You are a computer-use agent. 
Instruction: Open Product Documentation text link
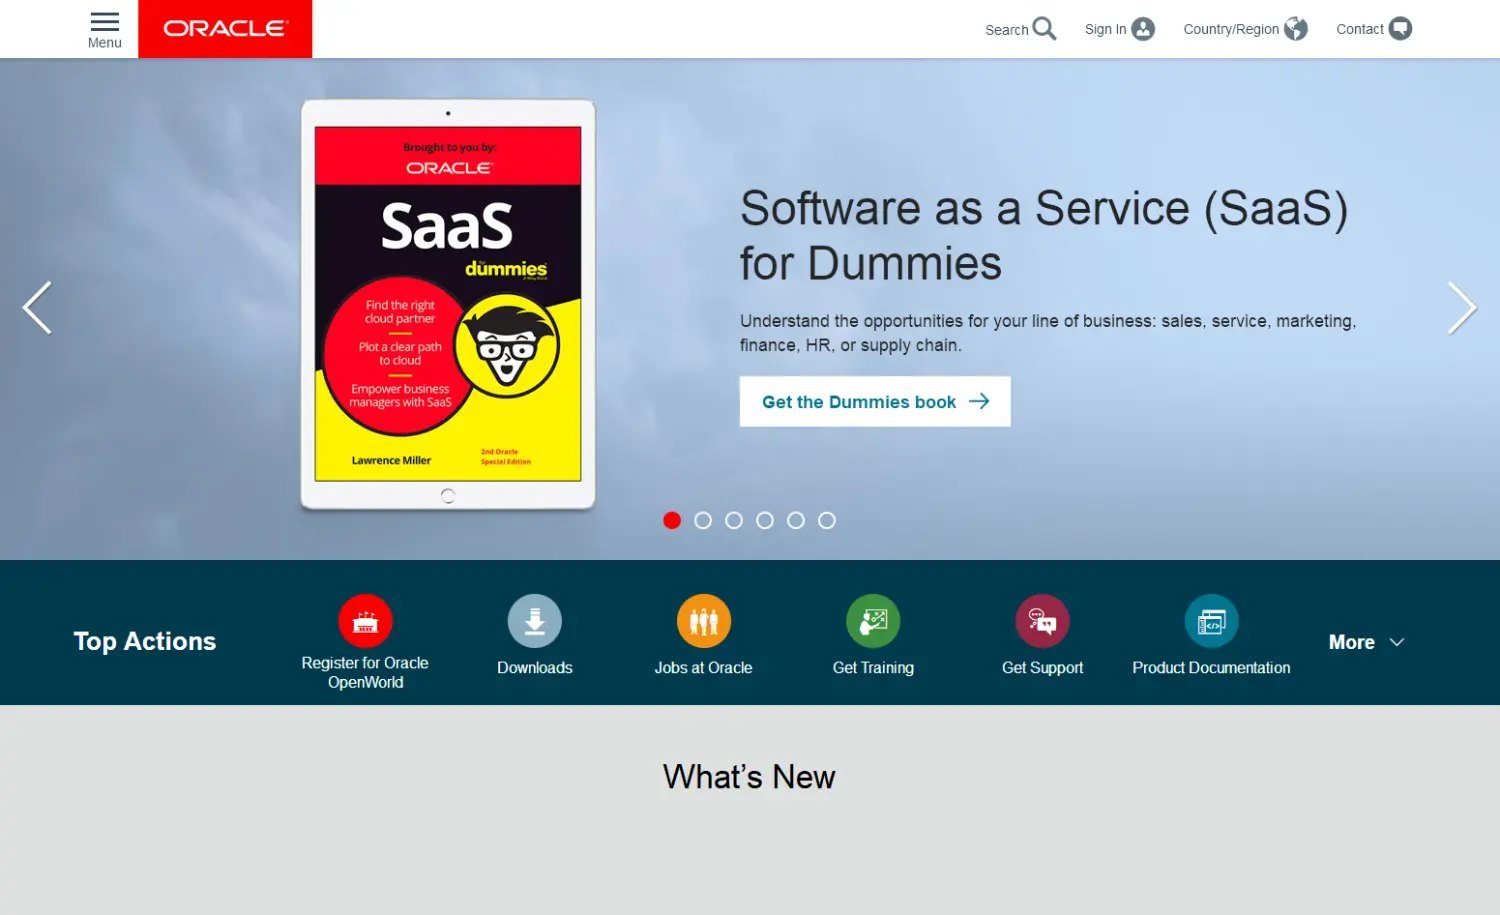[1211, 667]
